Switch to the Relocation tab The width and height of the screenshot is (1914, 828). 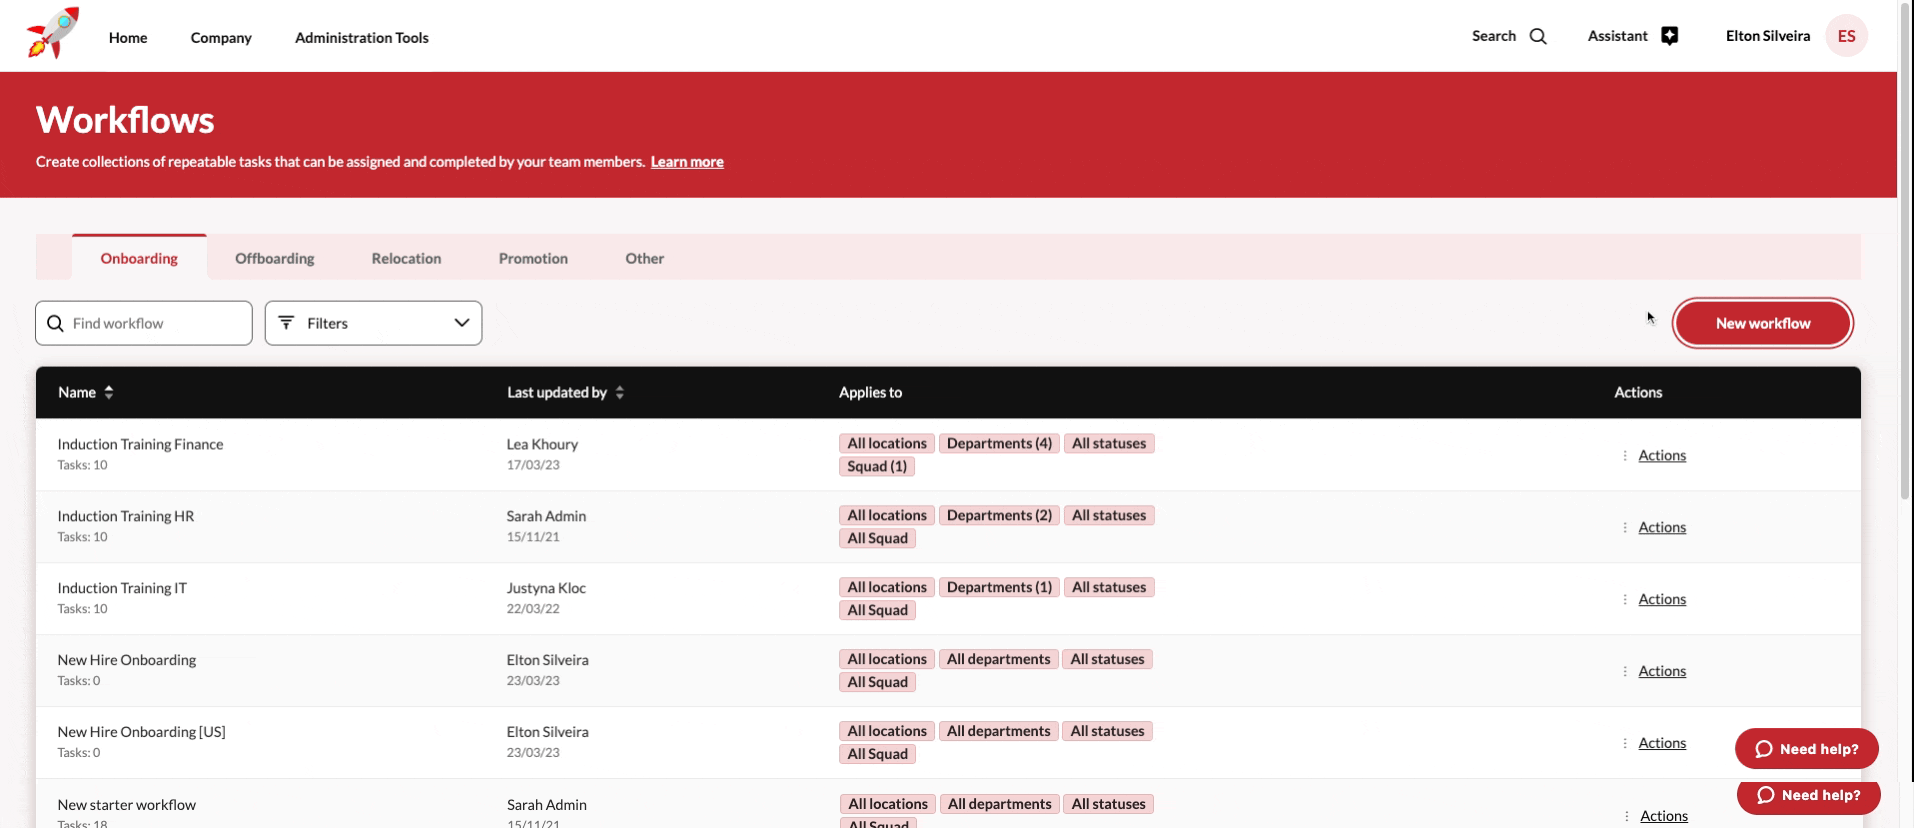406,258
